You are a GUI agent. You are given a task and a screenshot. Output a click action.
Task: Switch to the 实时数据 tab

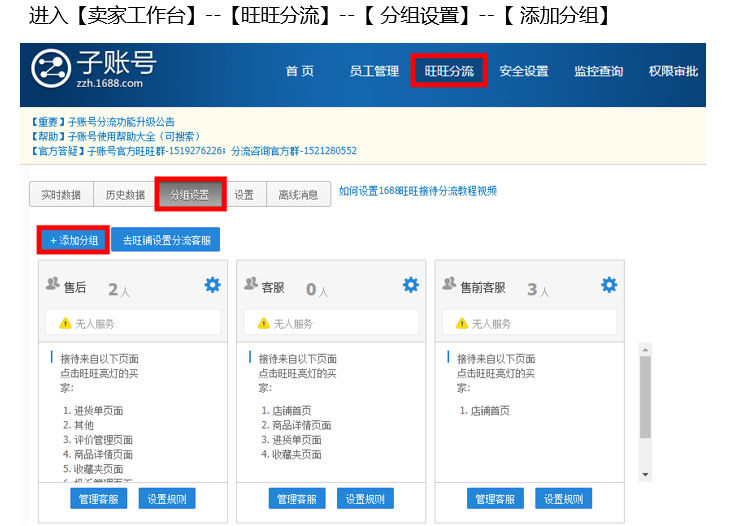pos(61,194)
